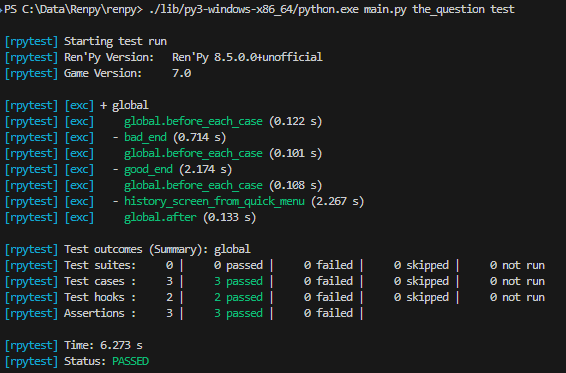
Task: Click '0 failed' in Test cases row
Action: 328,281
